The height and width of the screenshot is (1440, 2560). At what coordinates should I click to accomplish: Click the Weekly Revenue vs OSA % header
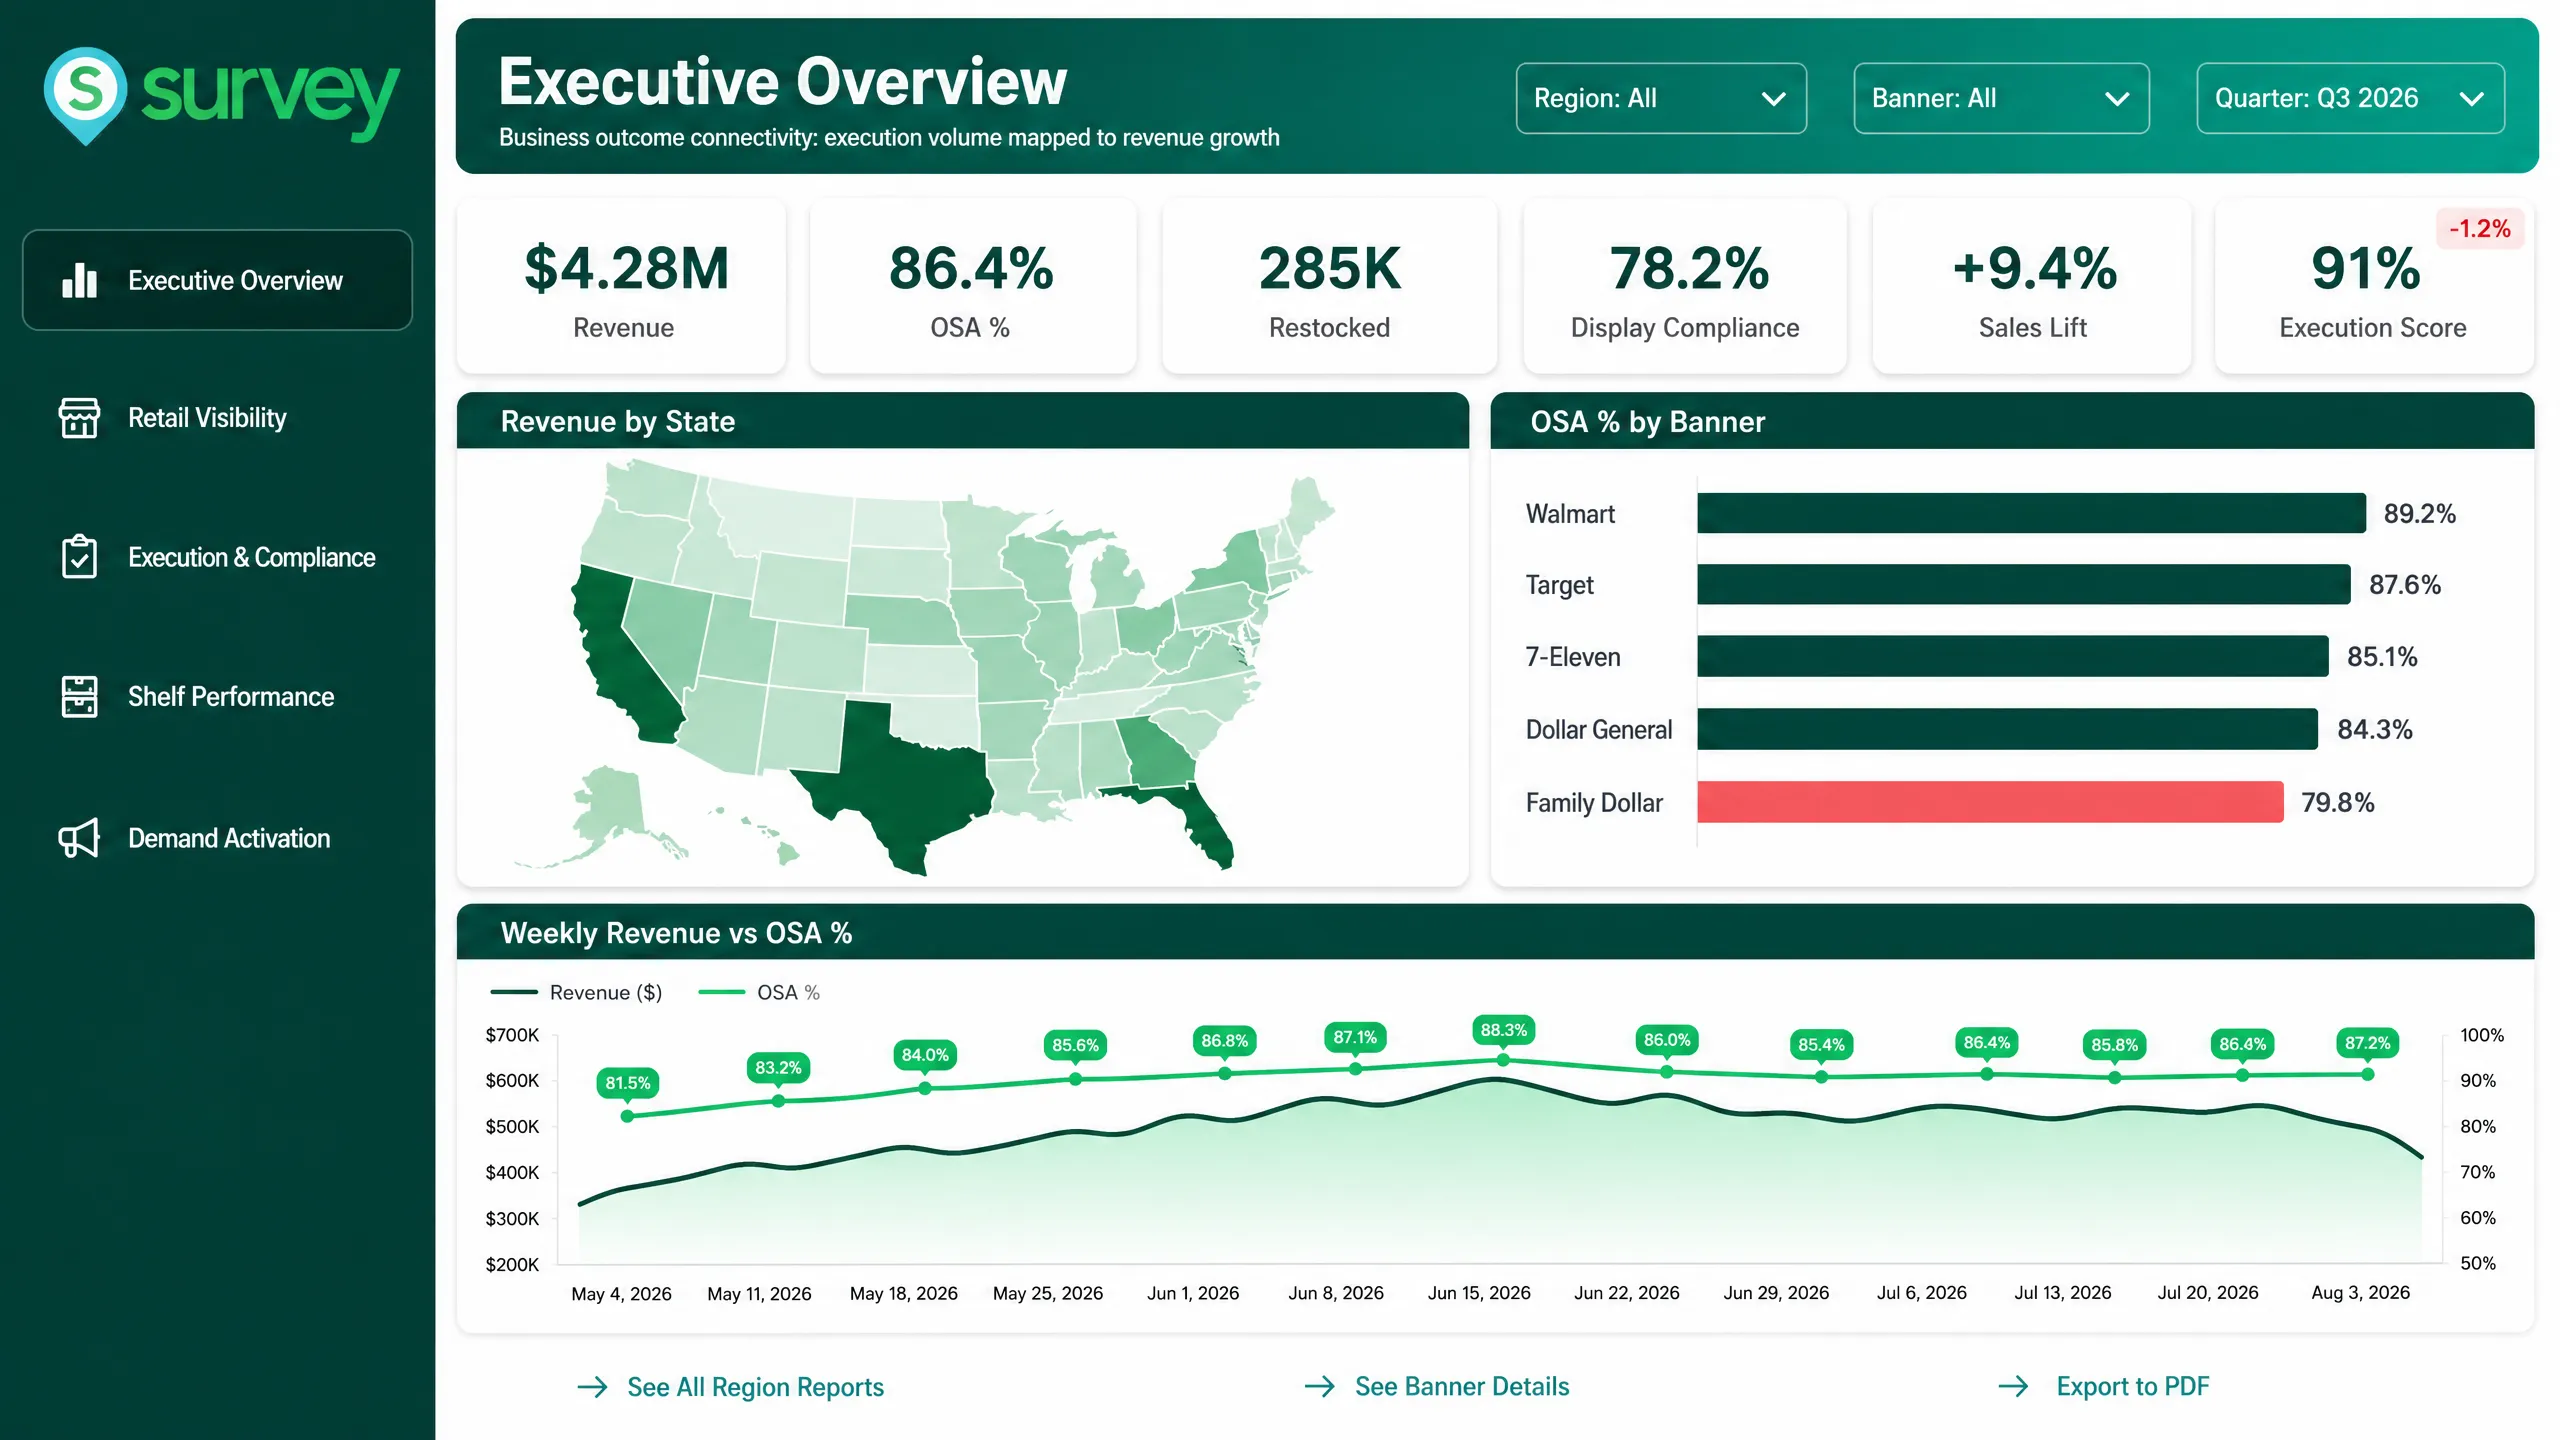[x=1495, y=932]
